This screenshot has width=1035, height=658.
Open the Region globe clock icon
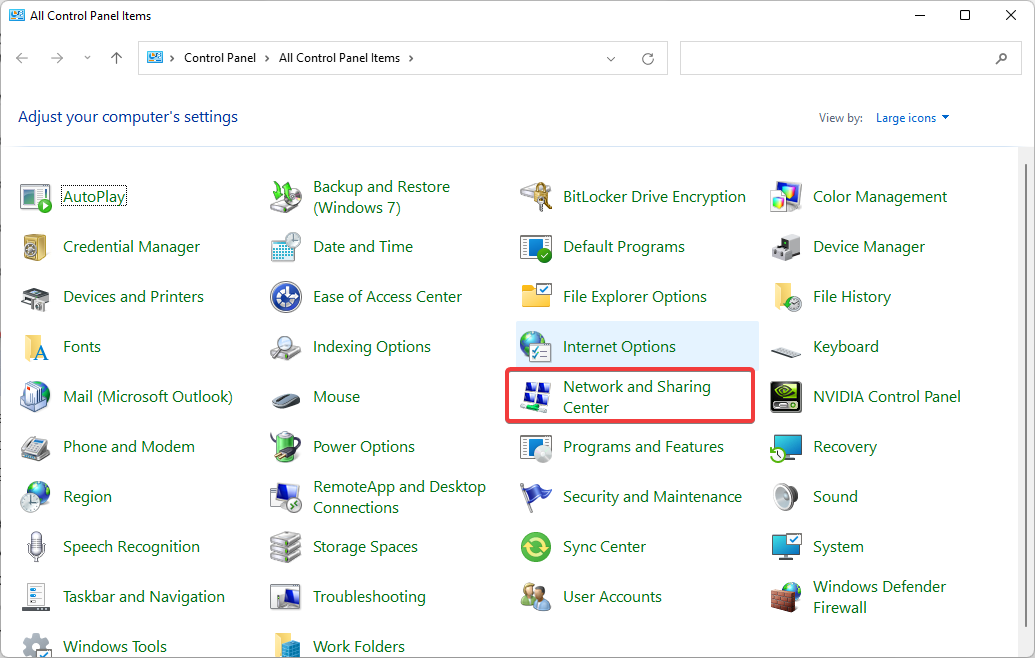tap(36, 497)
